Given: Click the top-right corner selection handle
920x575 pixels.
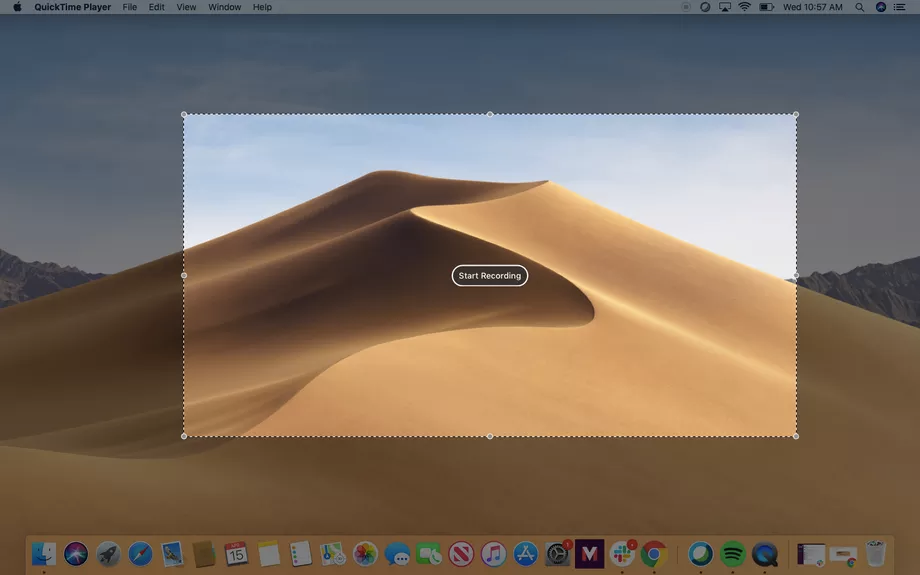Looking at the screenshot, I should tap(796, 114).
